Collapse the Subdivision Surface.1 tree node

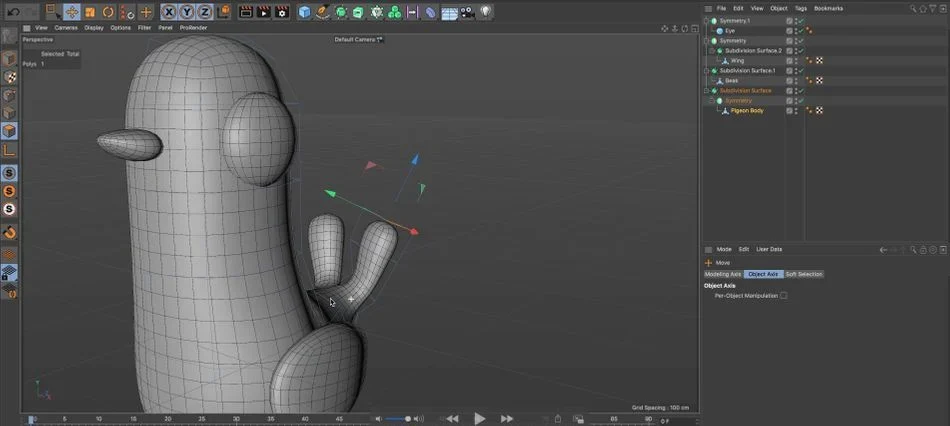click(706, 71)
